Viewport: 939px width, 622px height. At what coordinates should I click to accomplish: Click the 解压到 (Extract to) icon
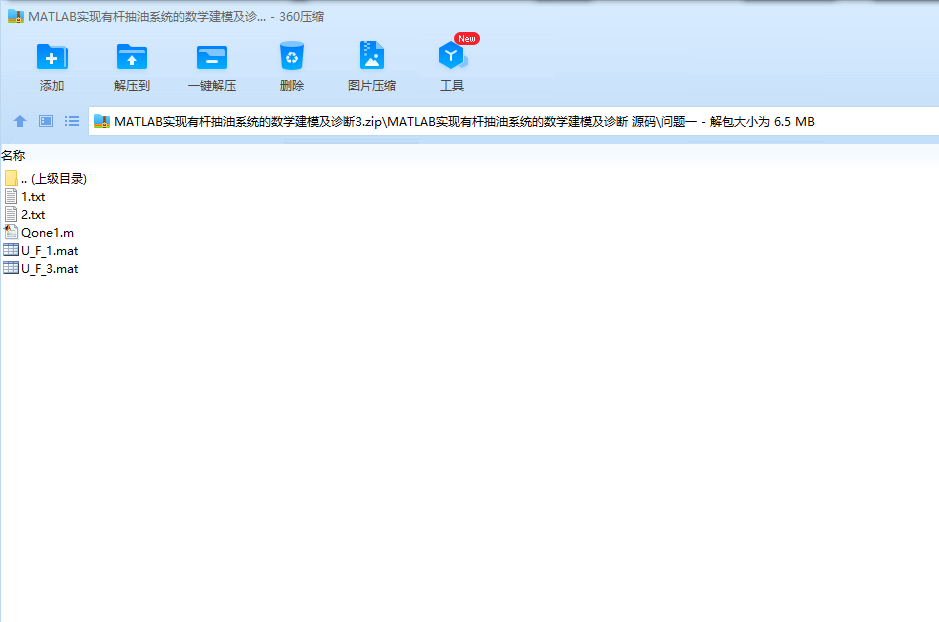(132, 57)
